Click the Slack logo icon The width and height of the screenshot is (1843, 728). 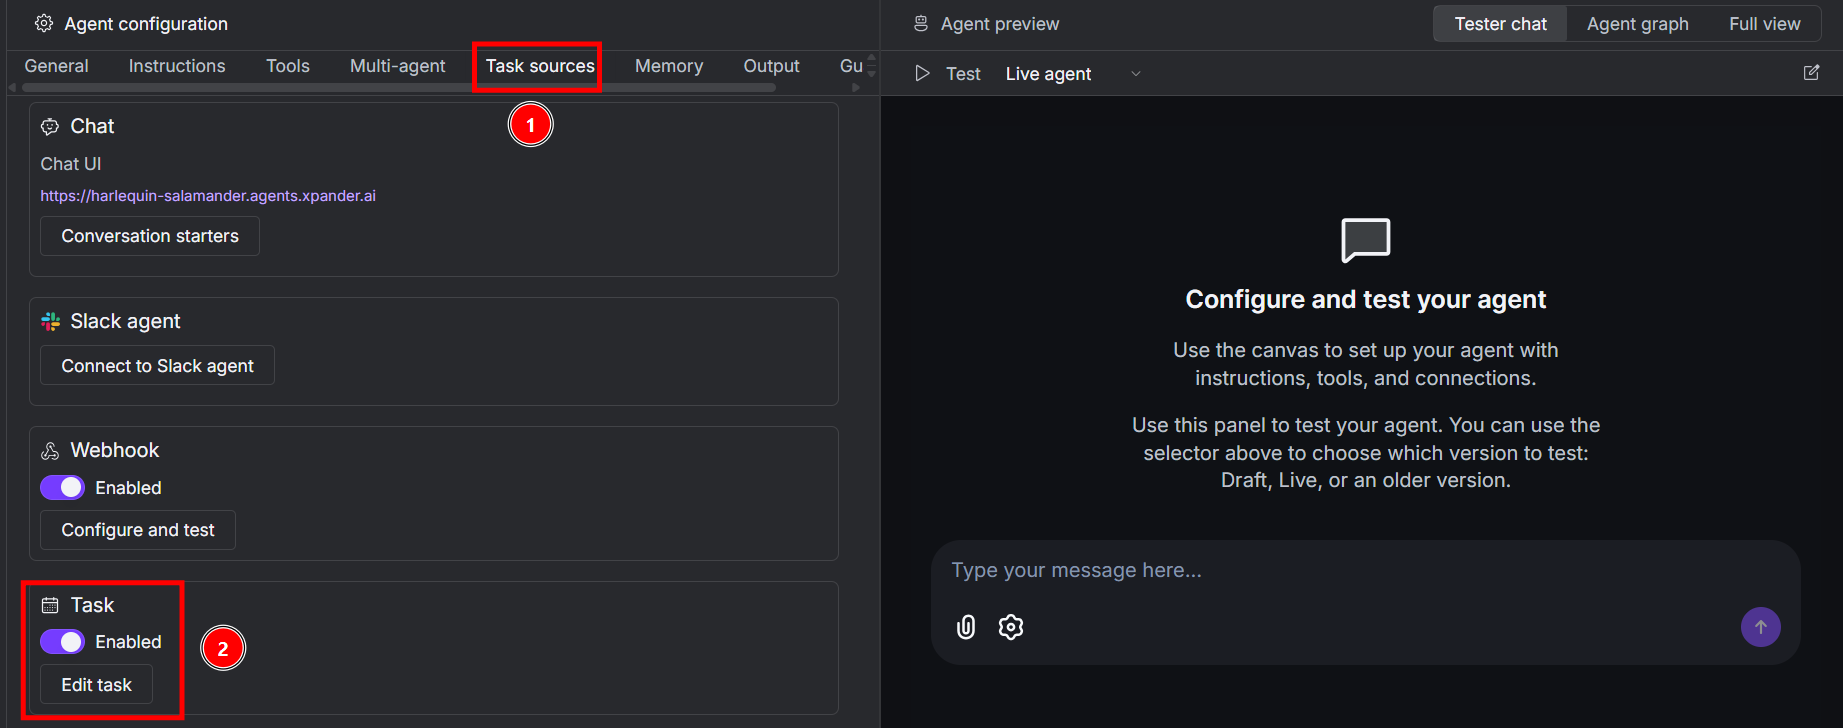(50, 321)
